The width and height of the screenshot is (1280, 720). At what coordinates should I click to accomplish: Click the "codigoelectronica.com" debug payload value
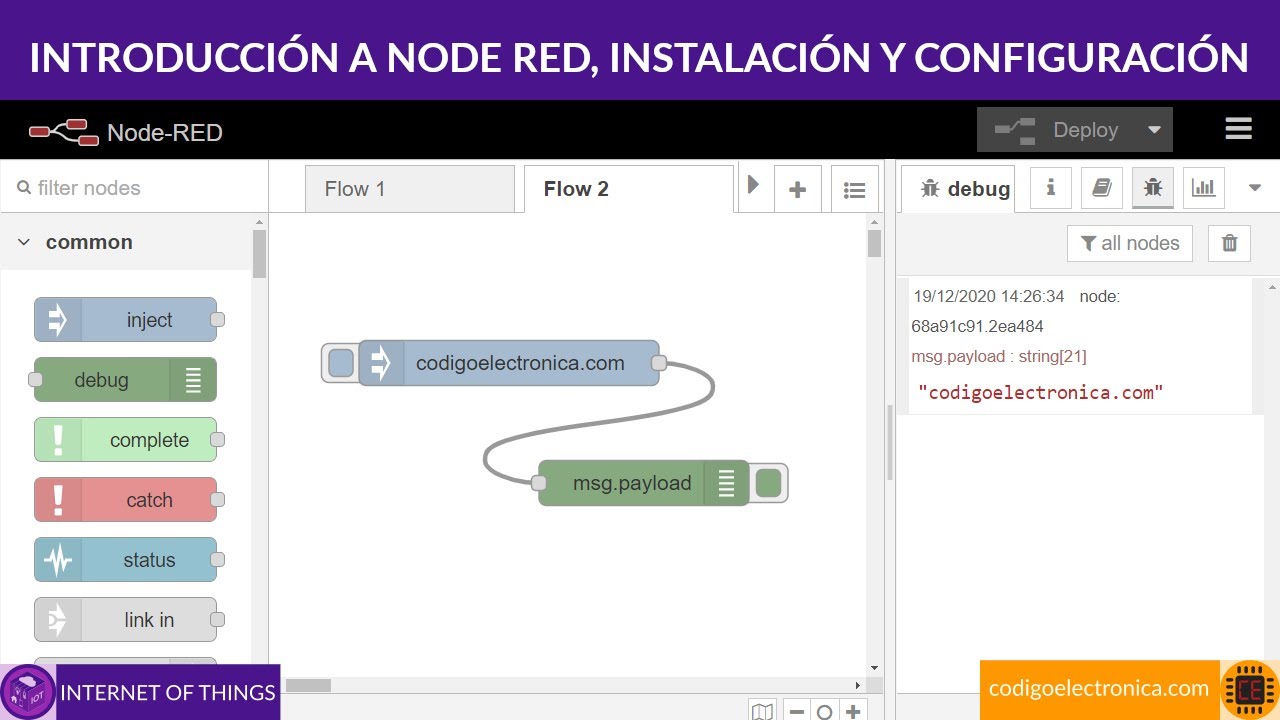1041,392
